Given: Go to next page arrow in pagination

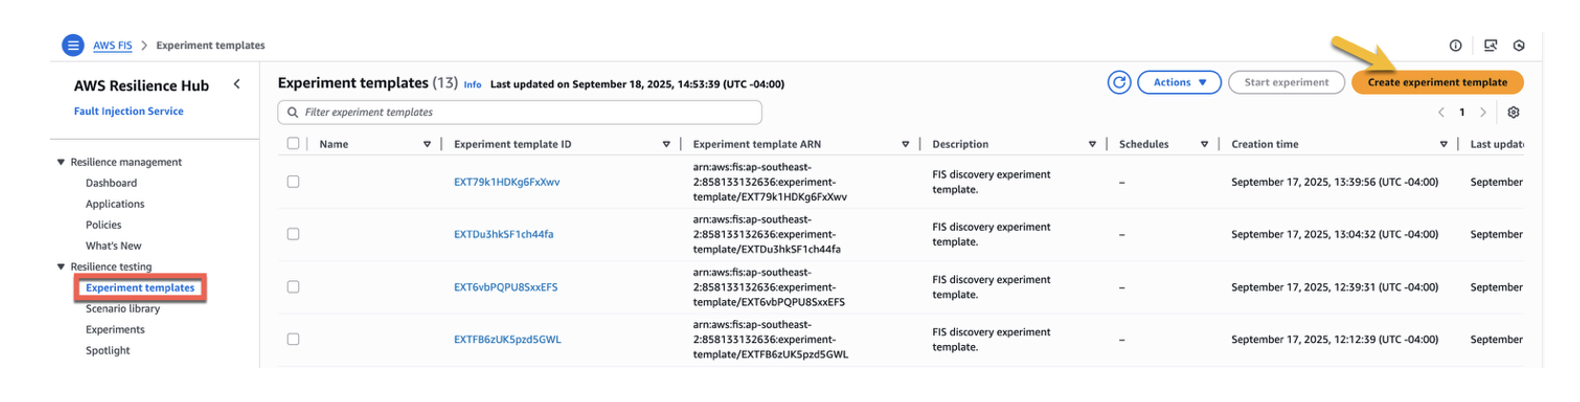Looking at the screenshot, I should 1483,113.
